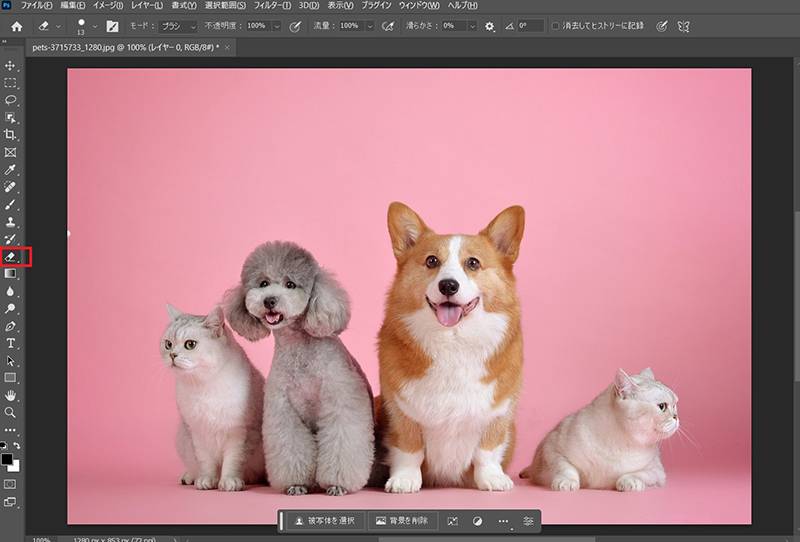Open the brush preset picker dropdown
The width and height of the screenshot is (800, 542).
(x=95, y=26)
